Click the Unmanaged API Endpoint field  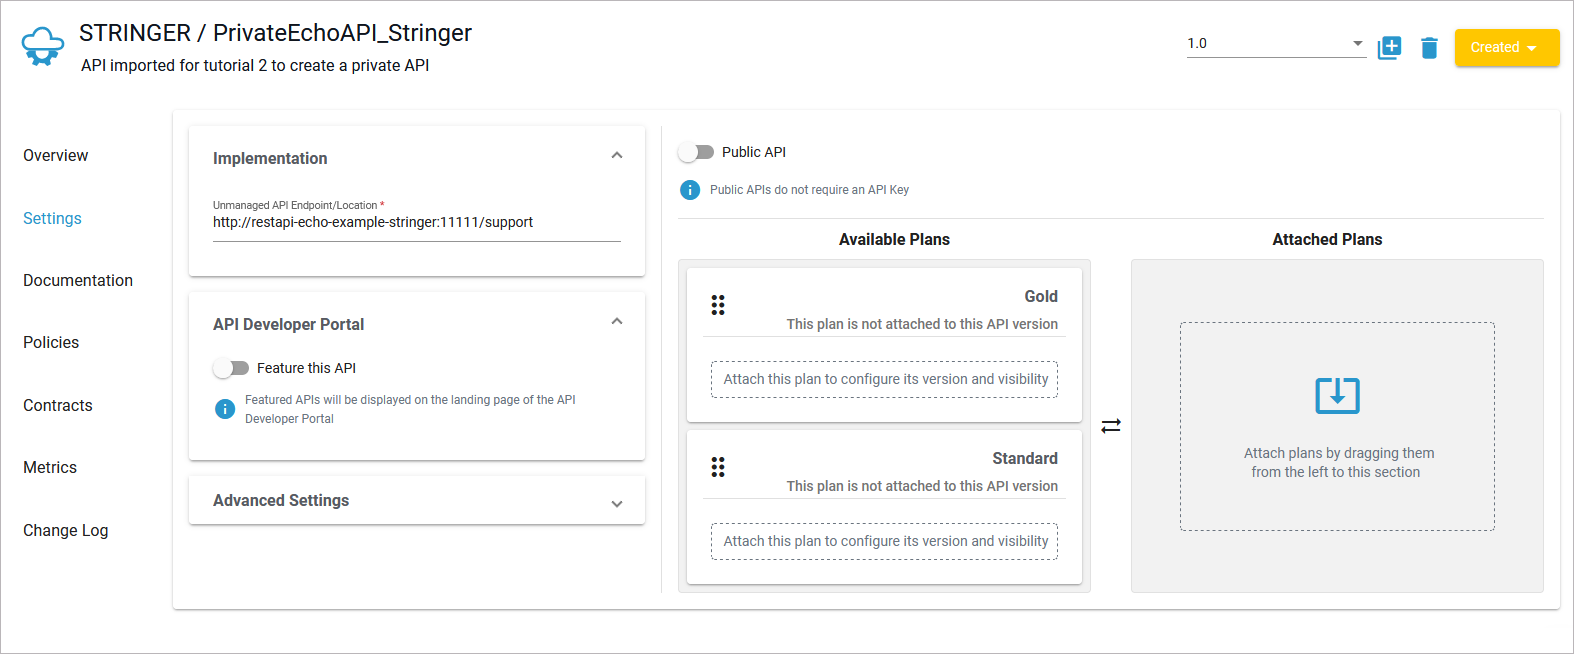416,223
